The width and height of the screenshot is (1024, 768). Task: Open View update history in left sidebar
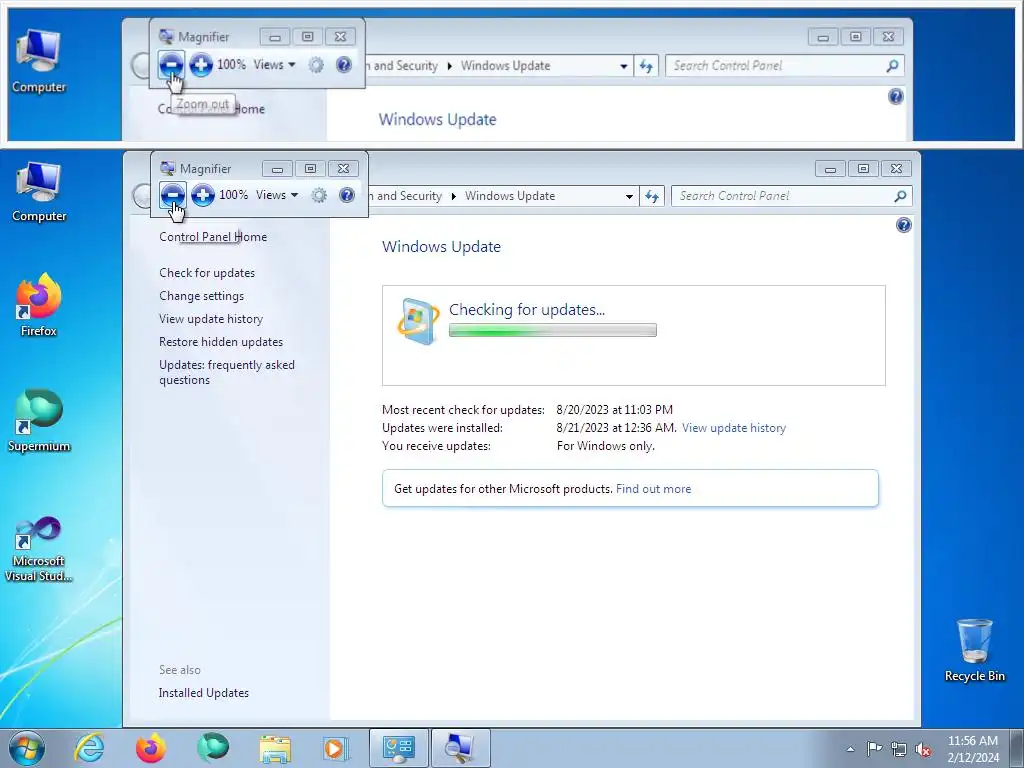tap(211, 319)
